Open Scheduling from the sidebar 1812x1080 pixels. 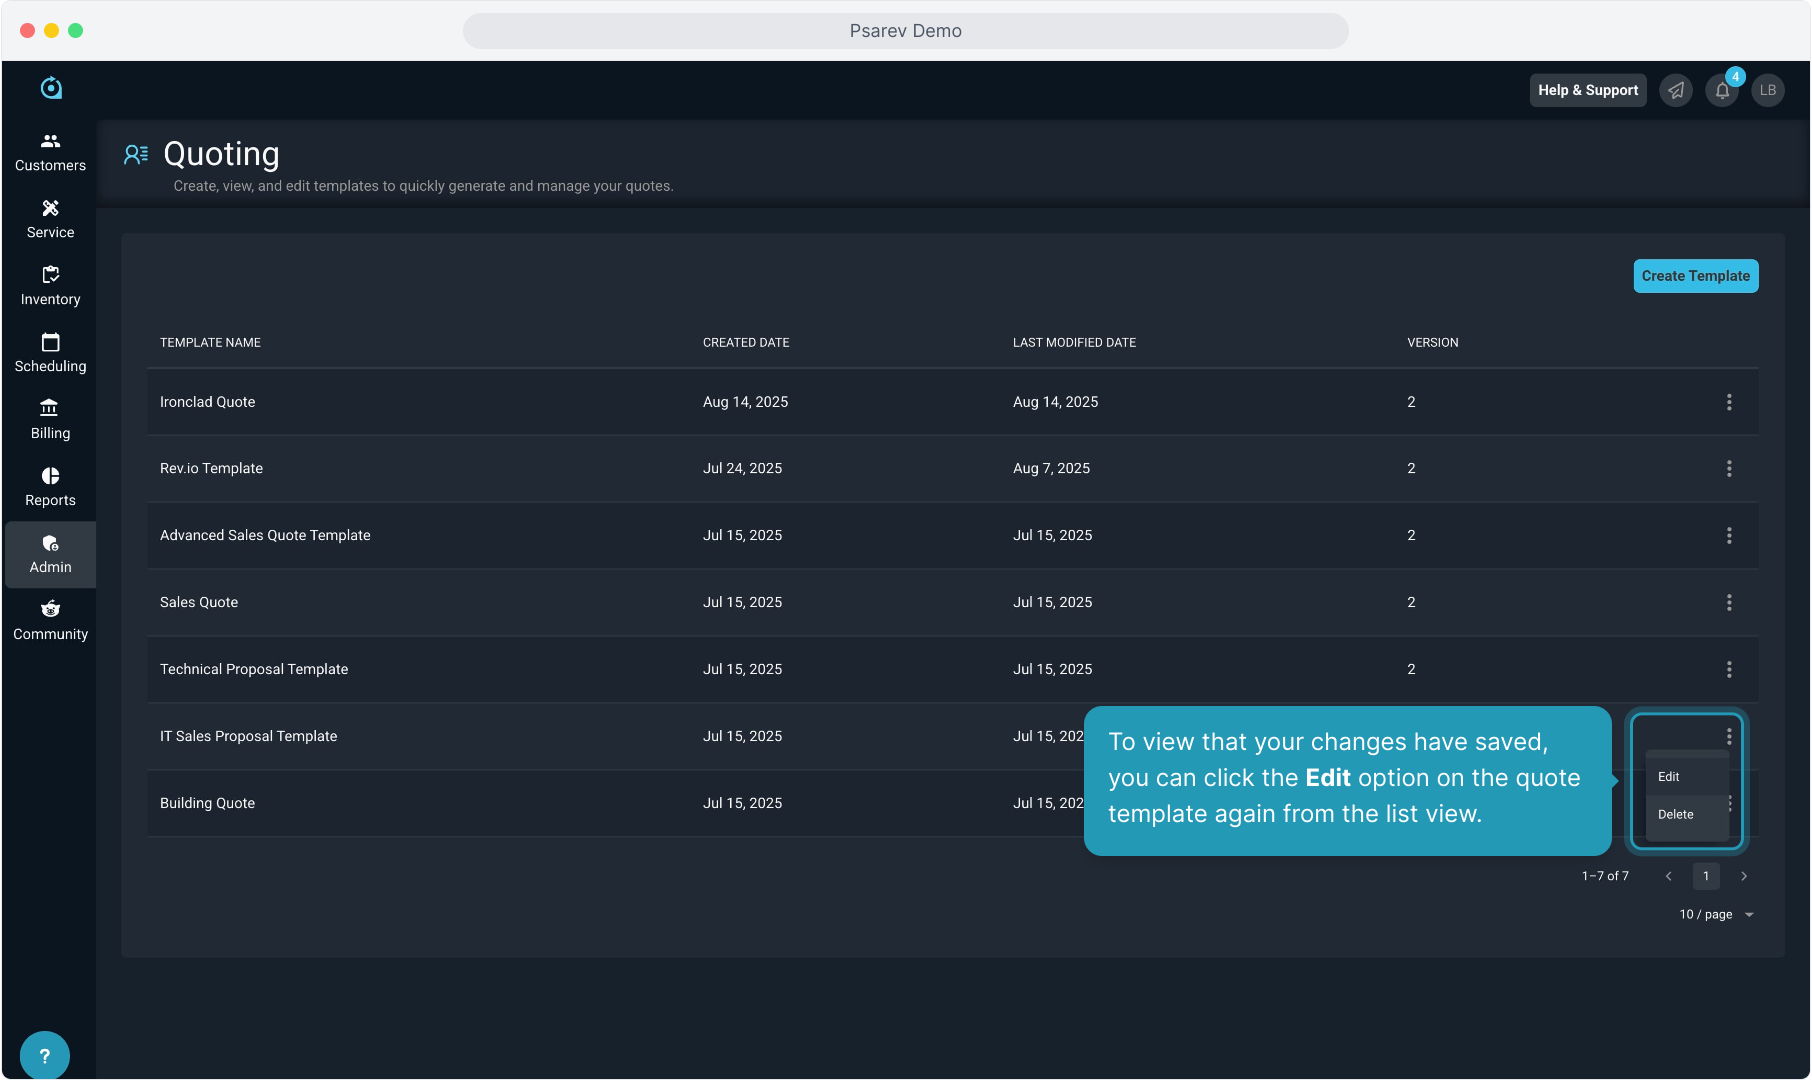click(50, 353)
